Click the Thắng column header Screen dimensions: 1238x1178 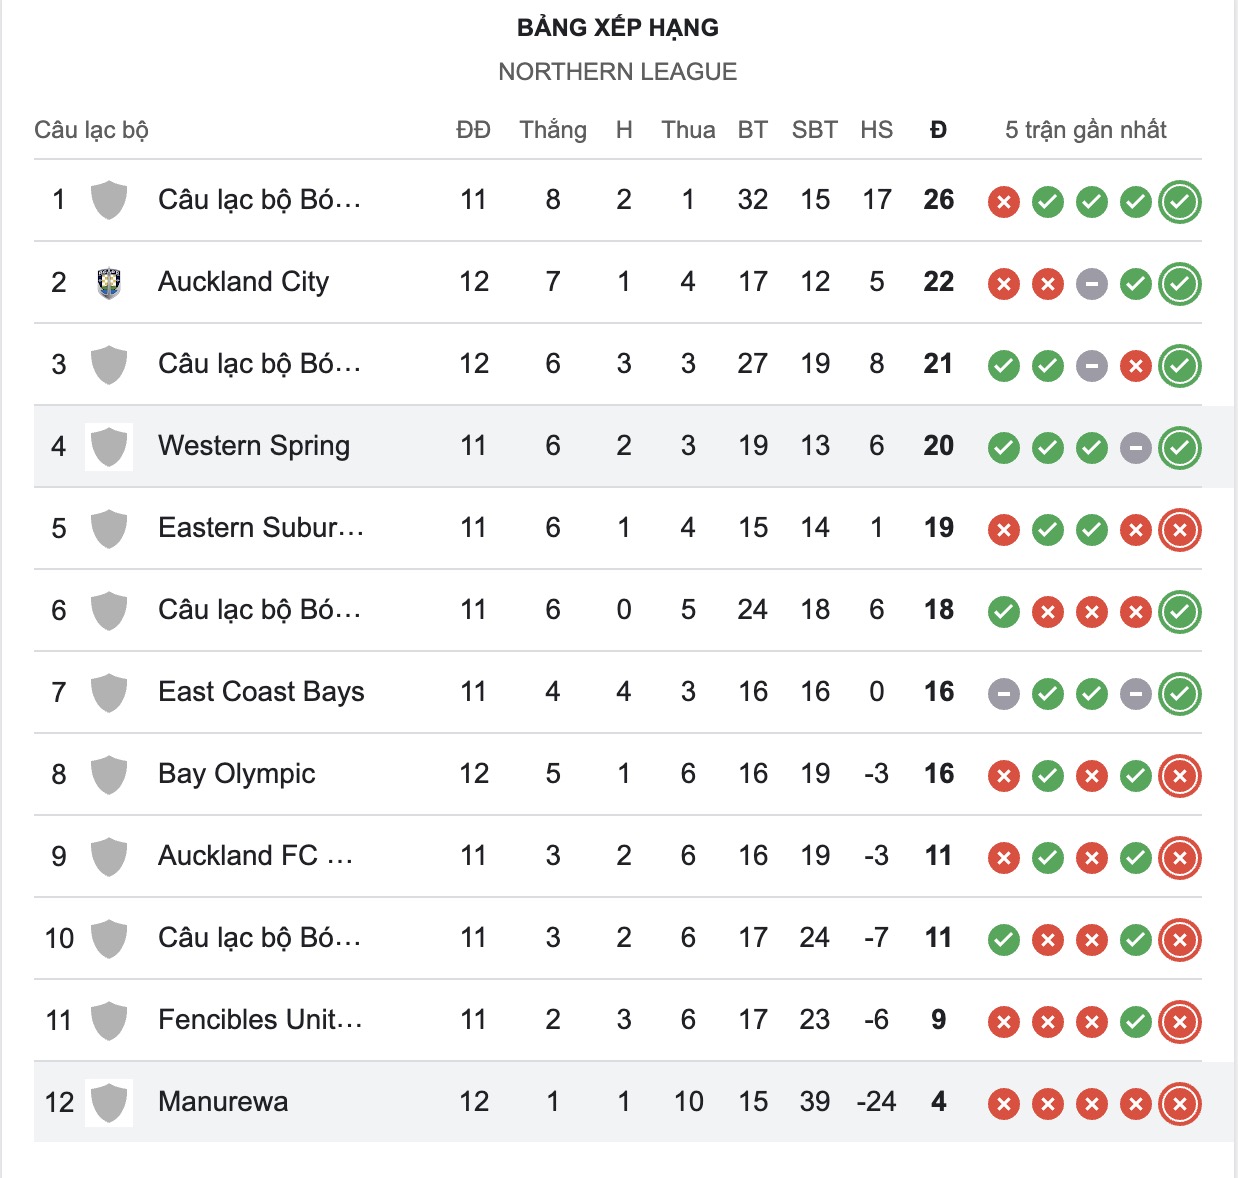(553, 130)
